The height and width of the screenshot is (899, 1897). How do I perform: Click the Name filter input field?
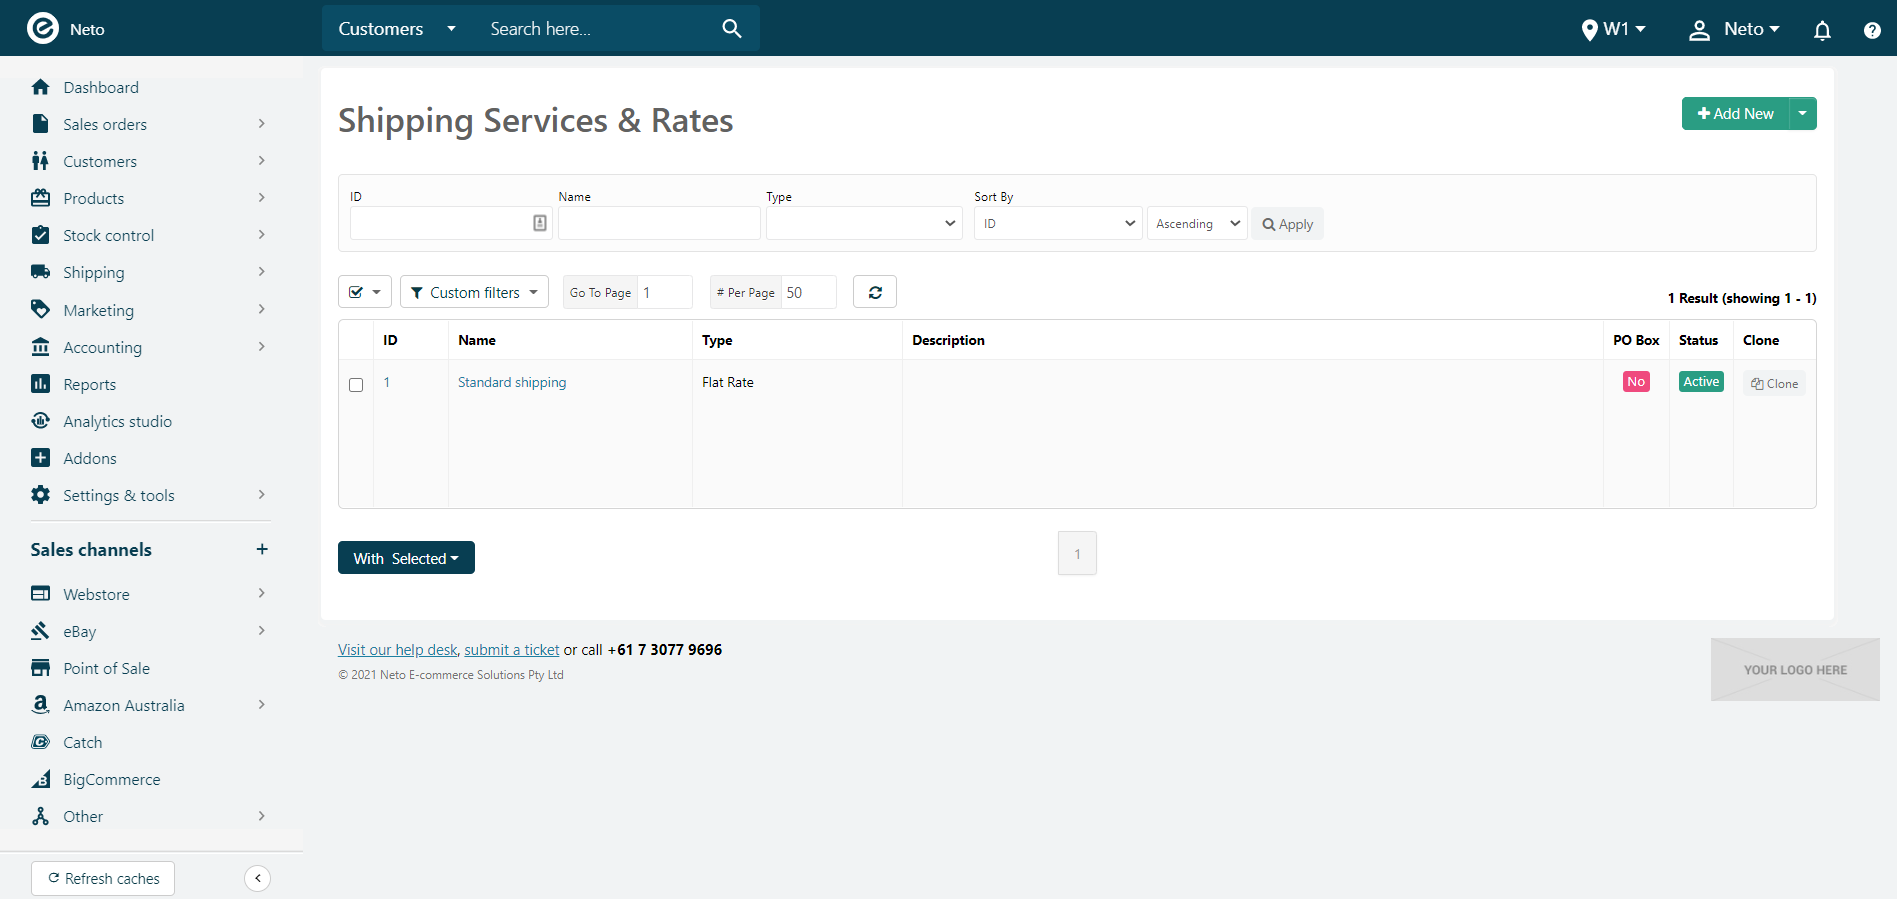659,223
